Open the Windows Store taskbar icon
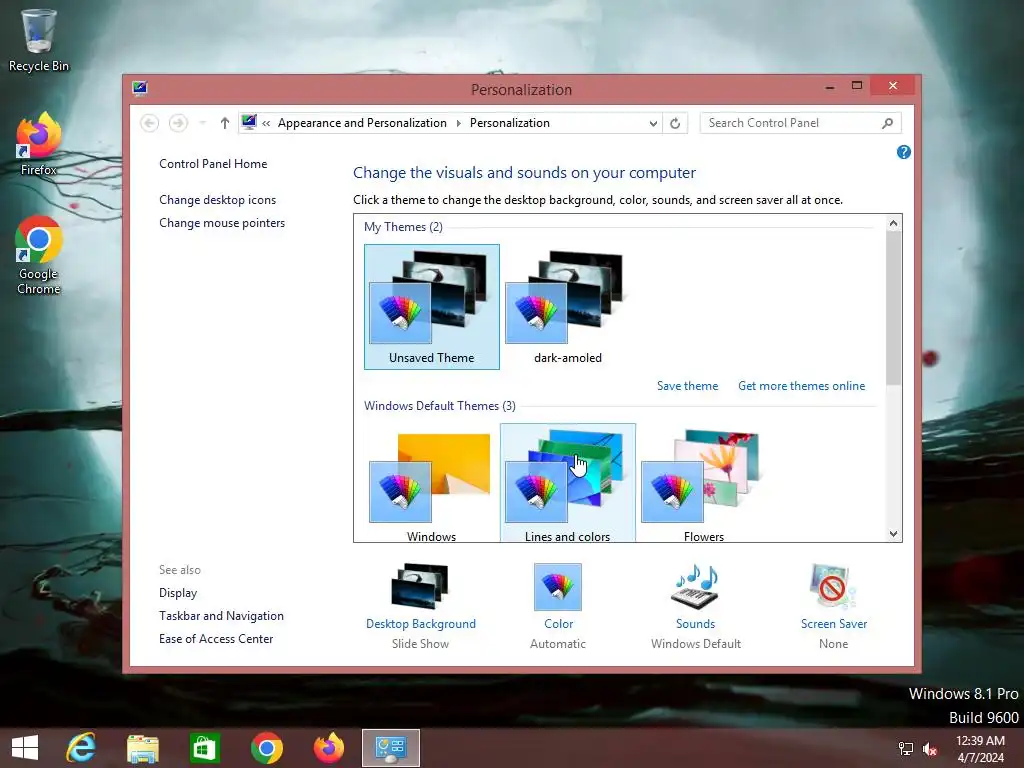 click(204, 748)
